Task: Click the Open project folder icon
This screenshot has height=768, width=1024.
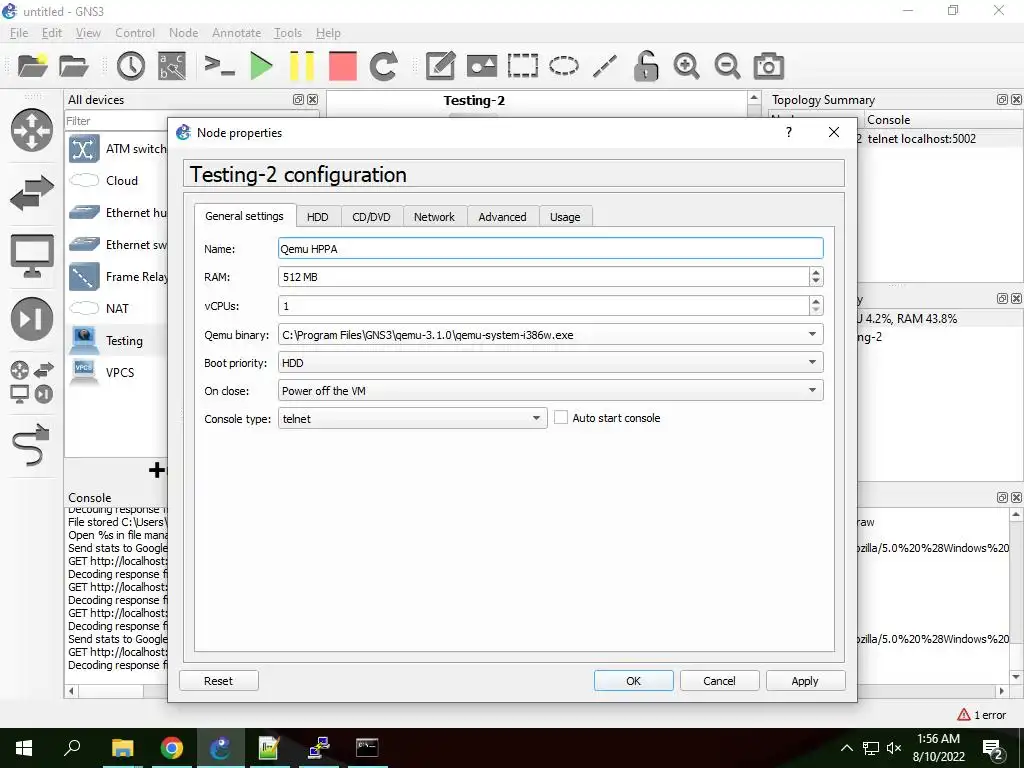Action: point(73,66)
